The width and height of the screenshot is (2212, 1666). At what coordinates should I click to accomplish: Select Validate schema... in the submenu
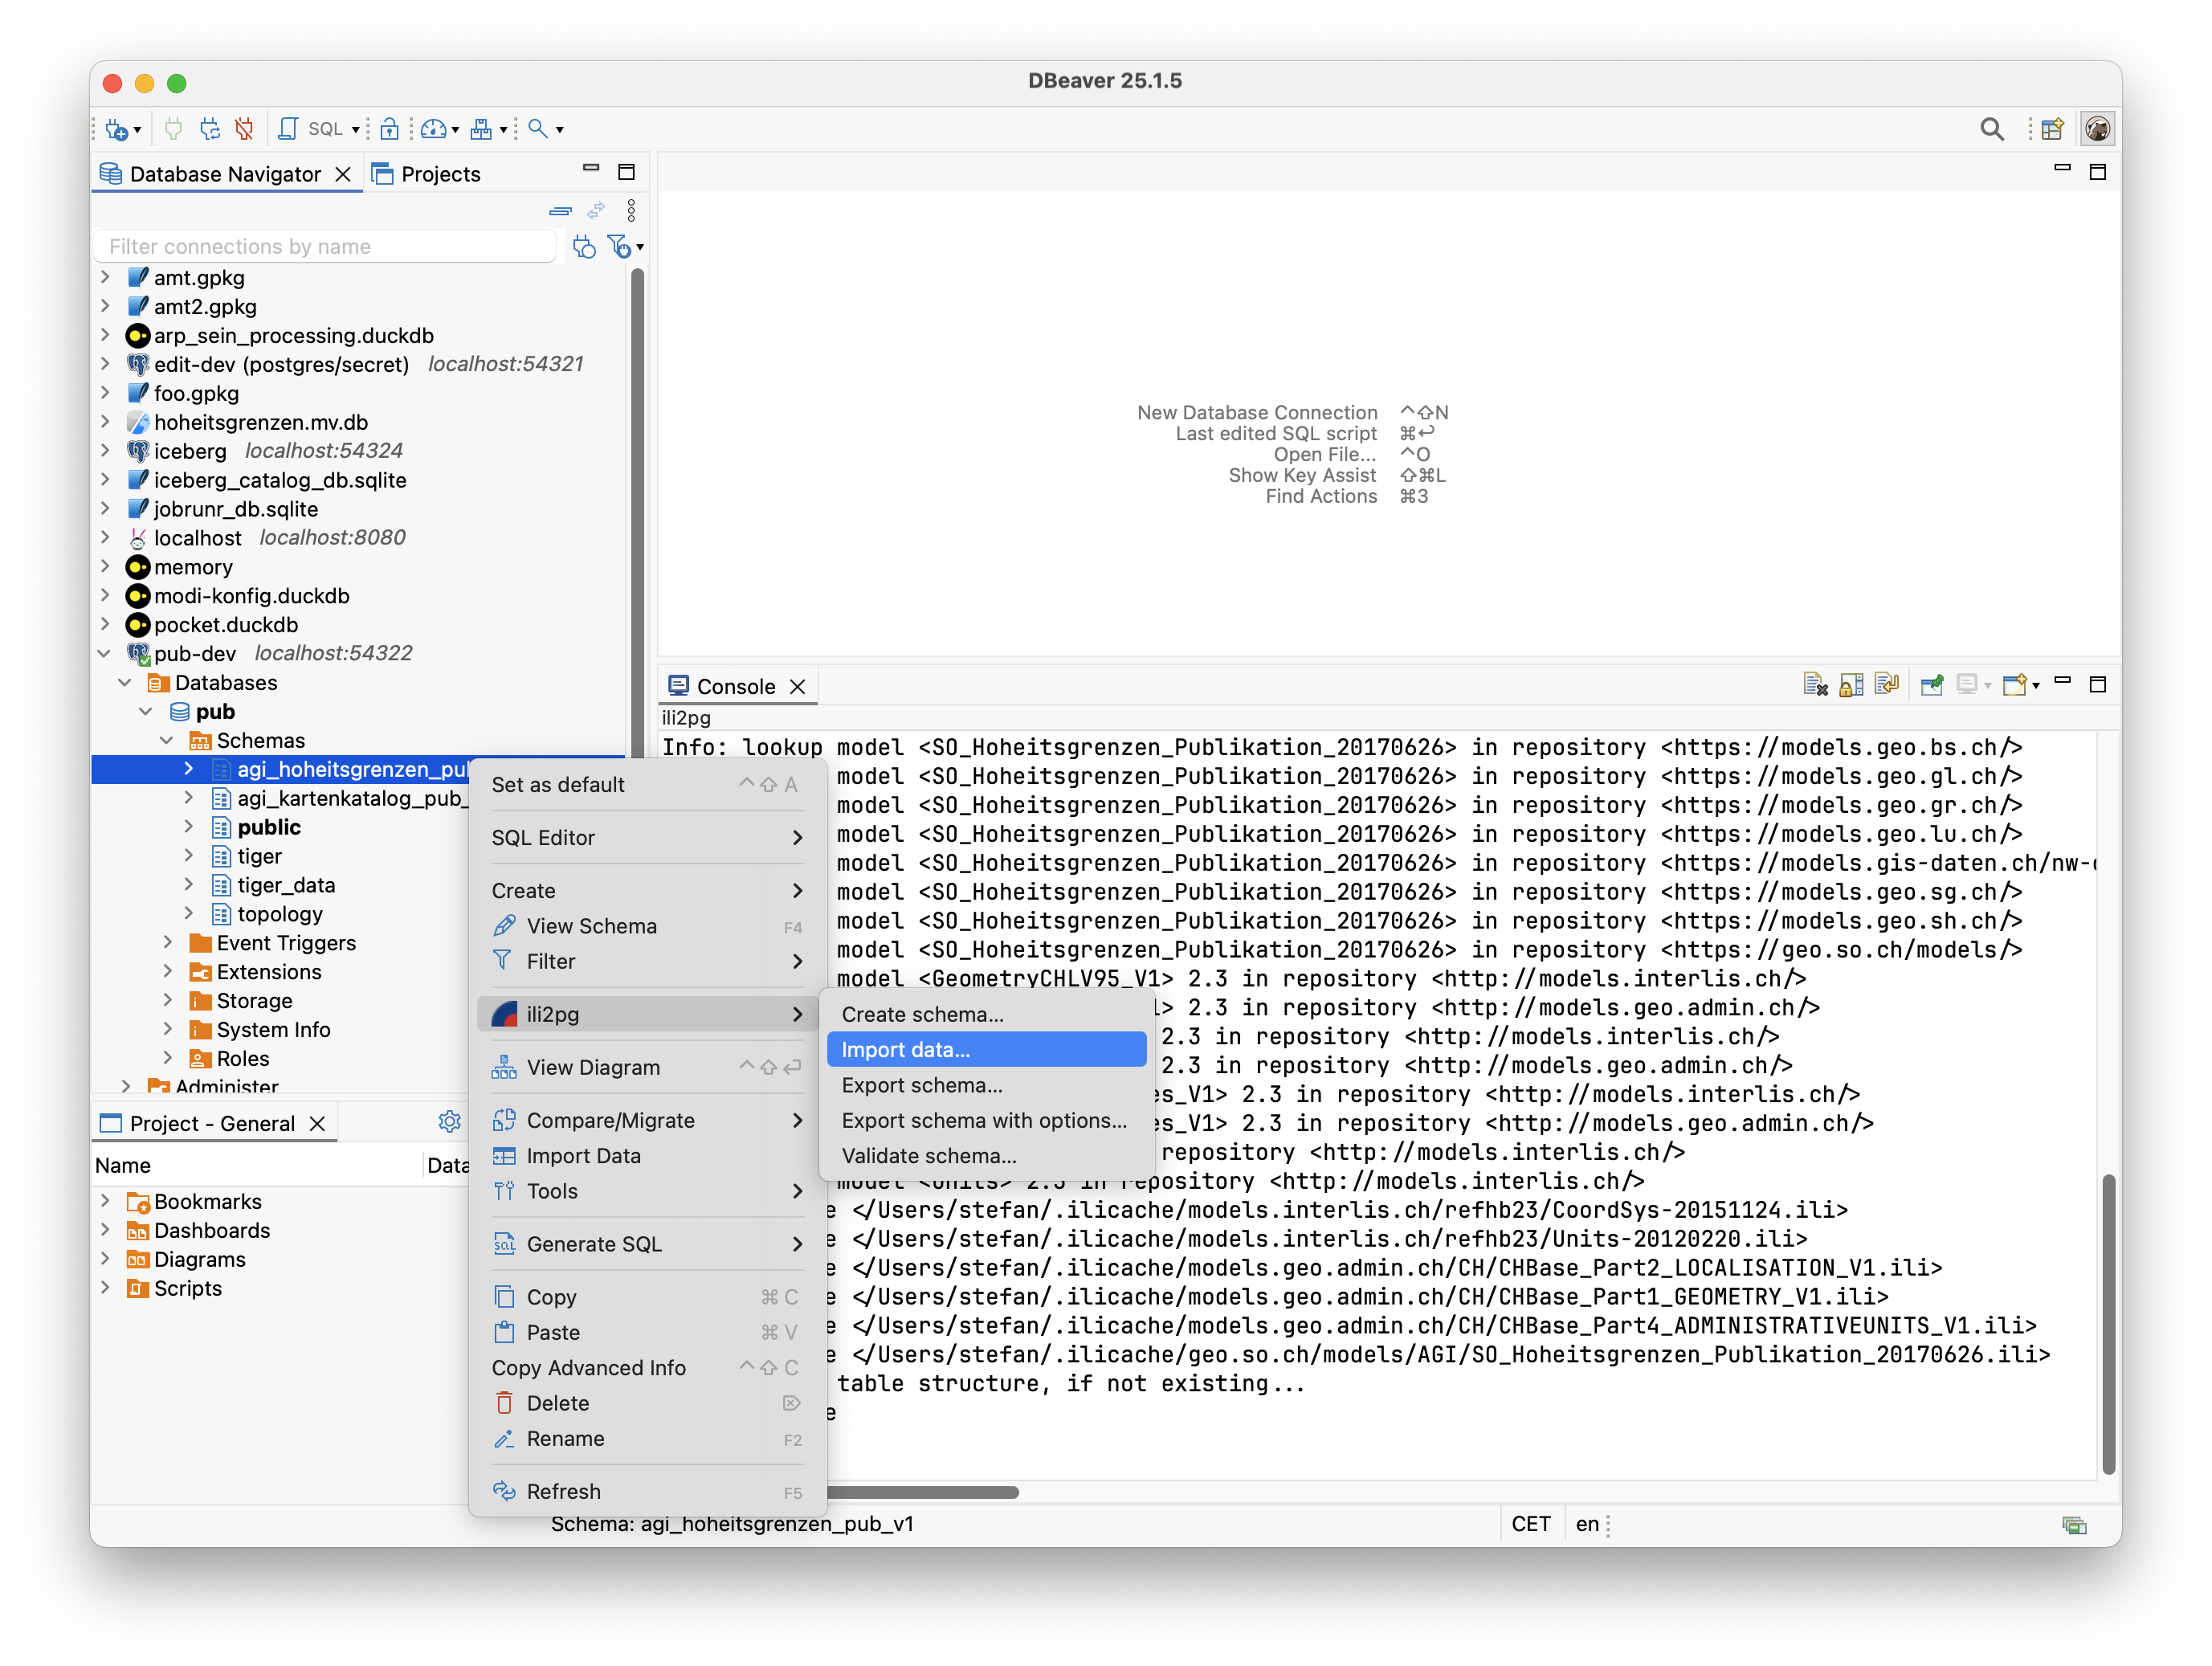click(928, 1155)
